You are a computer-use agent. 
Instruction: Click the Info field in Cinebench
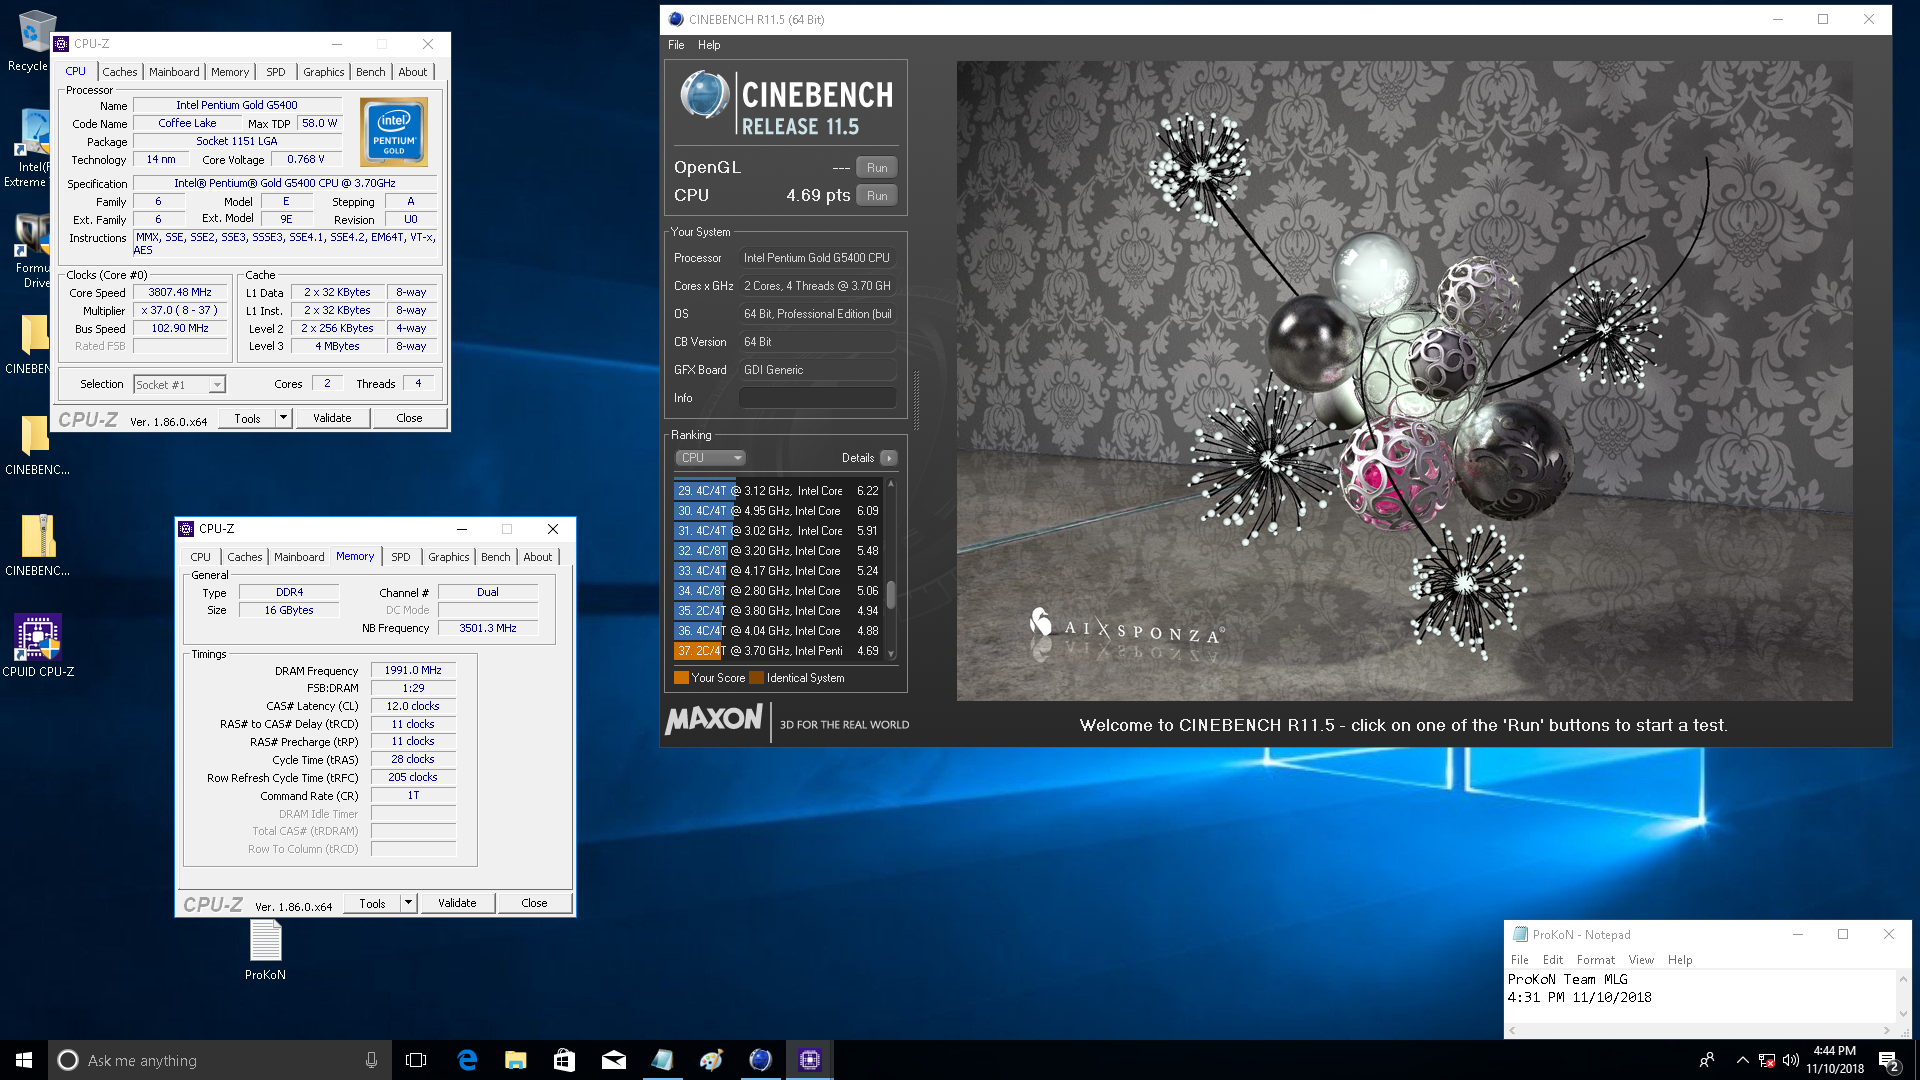point(817,398)
